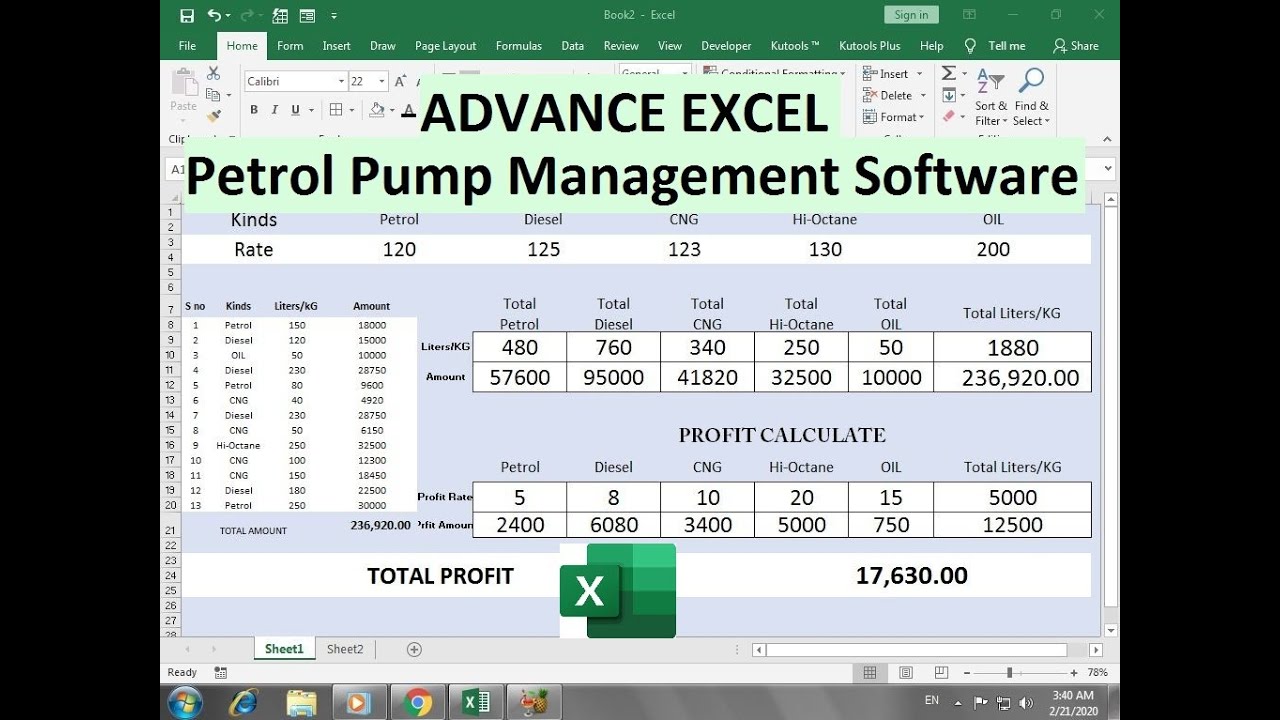The height and width of the screenshot is (720, 1280).
Task: Click the Share button
Action: pos(1076,46)
